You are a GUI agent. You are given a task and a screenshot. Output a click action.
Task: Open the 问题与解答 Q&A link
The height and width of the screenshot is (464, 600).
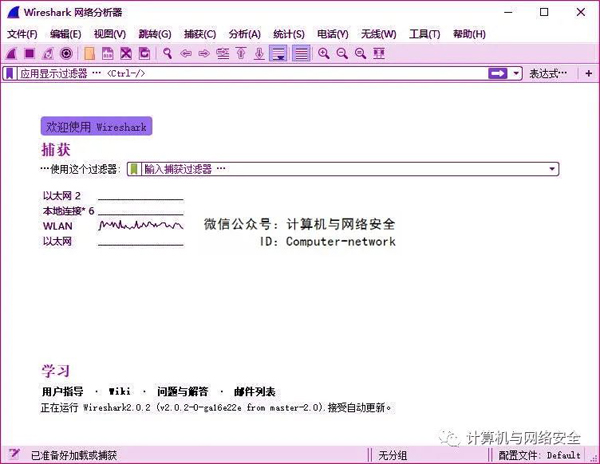pyautogui.click(x=183, y=391)
